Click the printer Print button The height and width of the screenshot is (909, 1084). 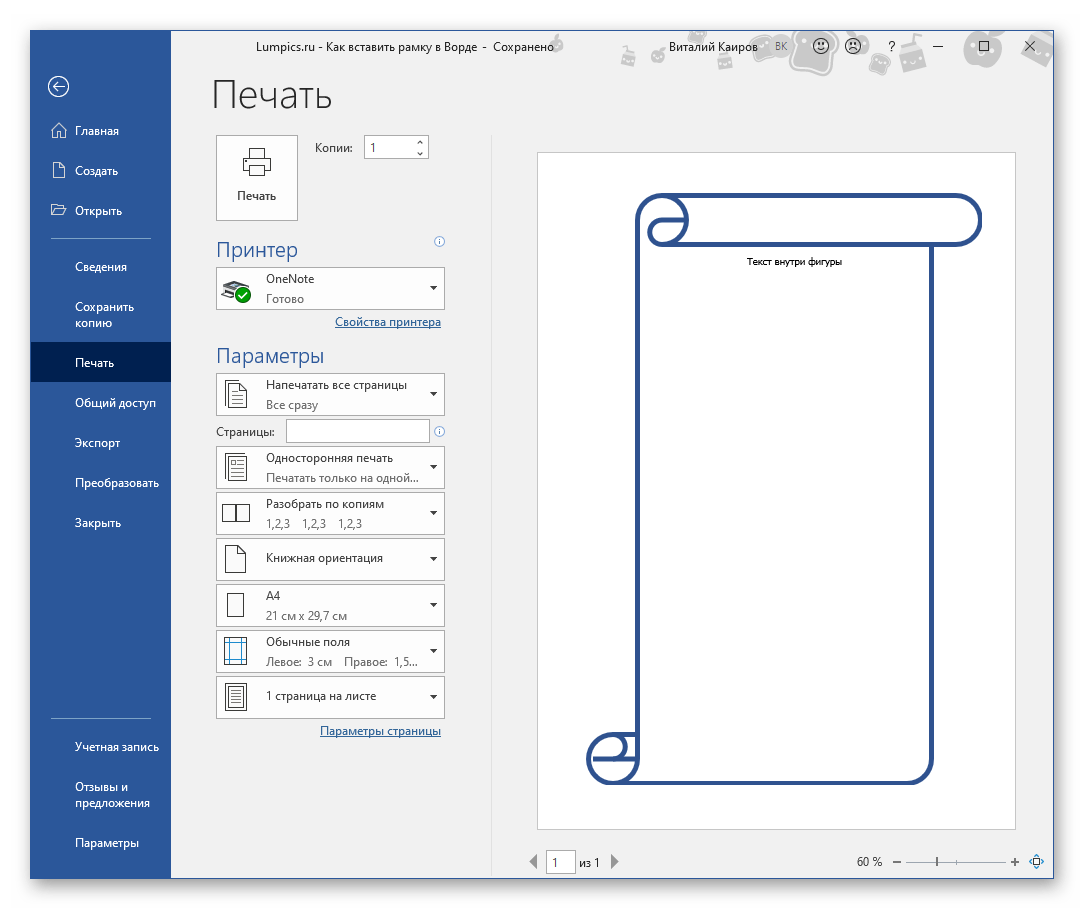257,177
